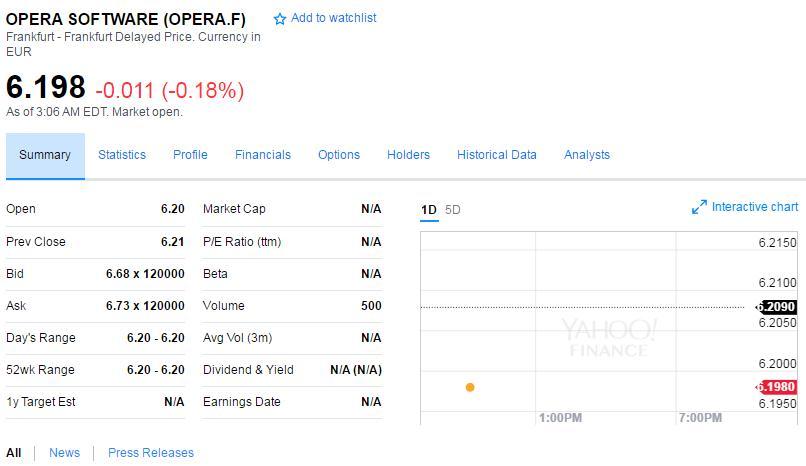Filter feed by News
Image resolution: width=806 pixels, height=466 pixels.
point(64,453)
